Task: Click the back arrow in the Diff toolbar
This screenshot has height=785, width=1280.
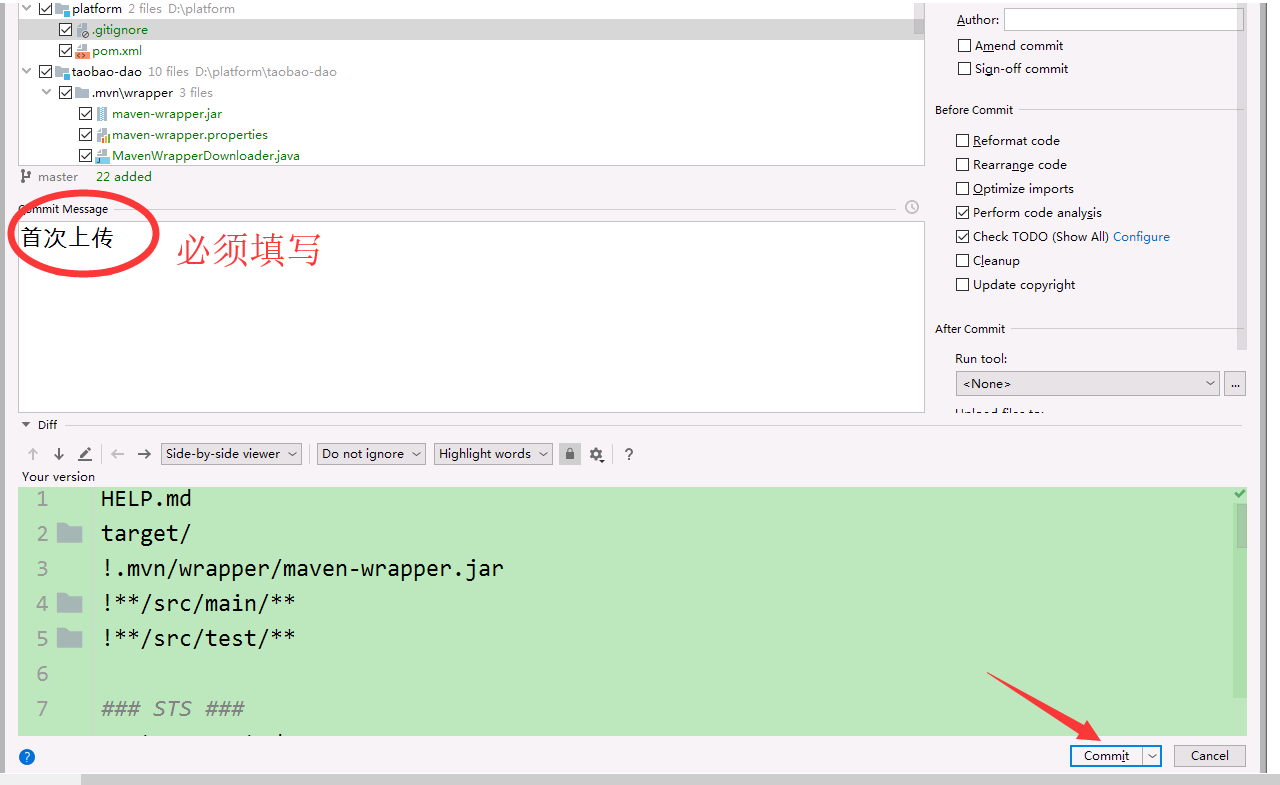Action: 118,454
